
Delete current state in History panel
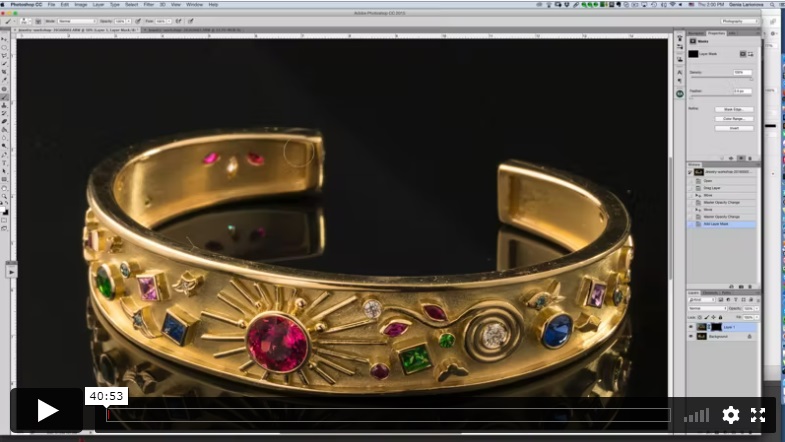[x=750, y=287]
